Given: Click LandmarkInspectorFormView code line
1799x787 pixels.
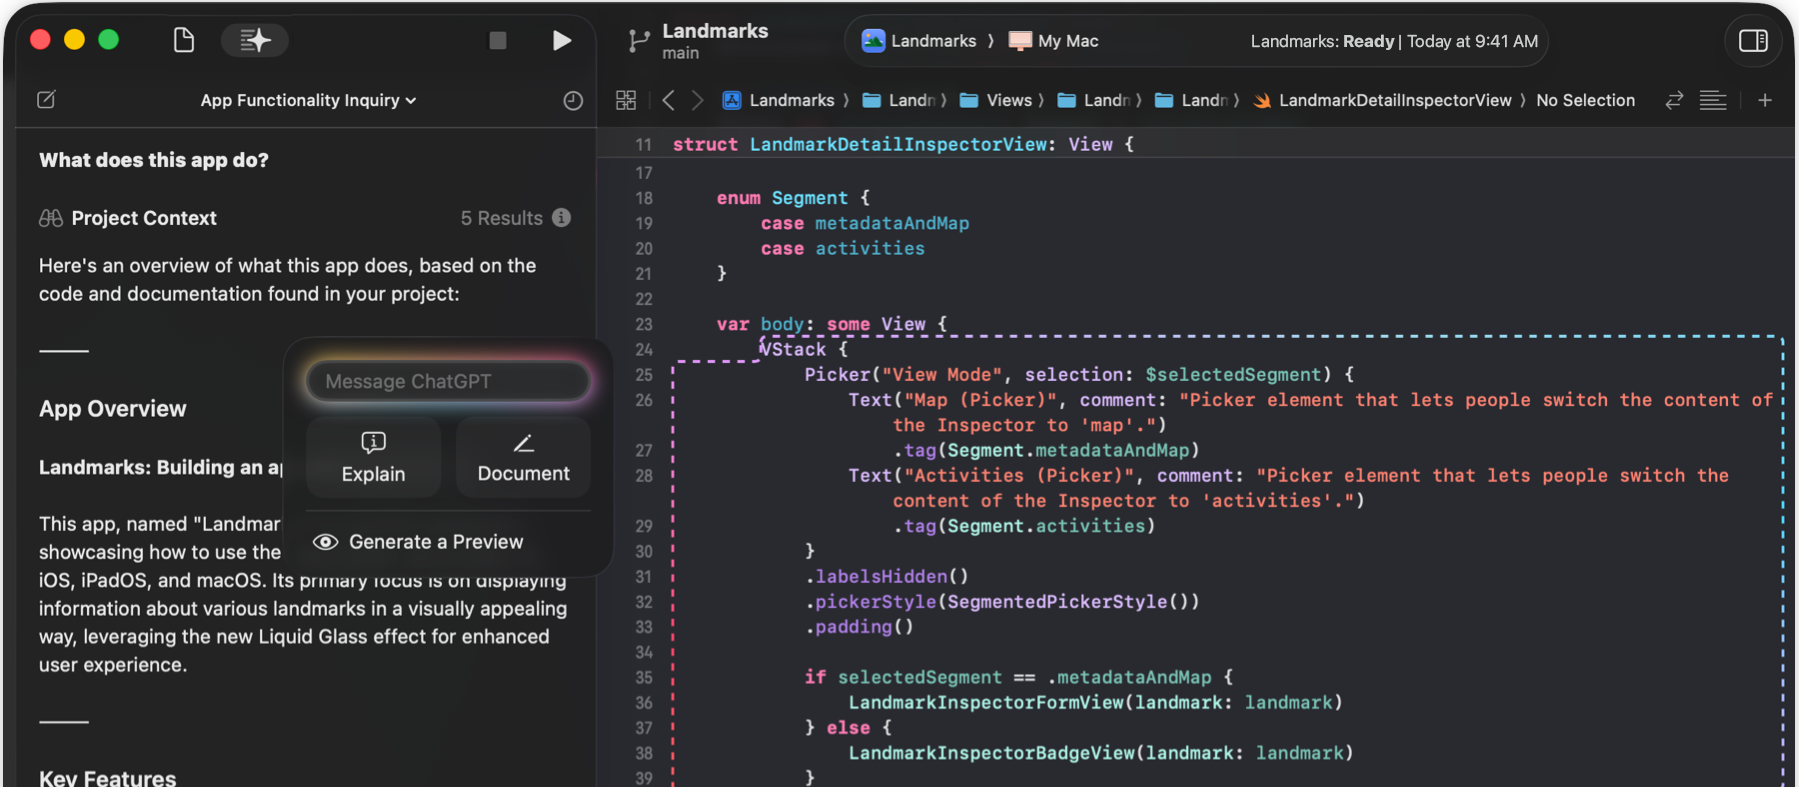Looking at the screenshot, I should point(1095,702).
